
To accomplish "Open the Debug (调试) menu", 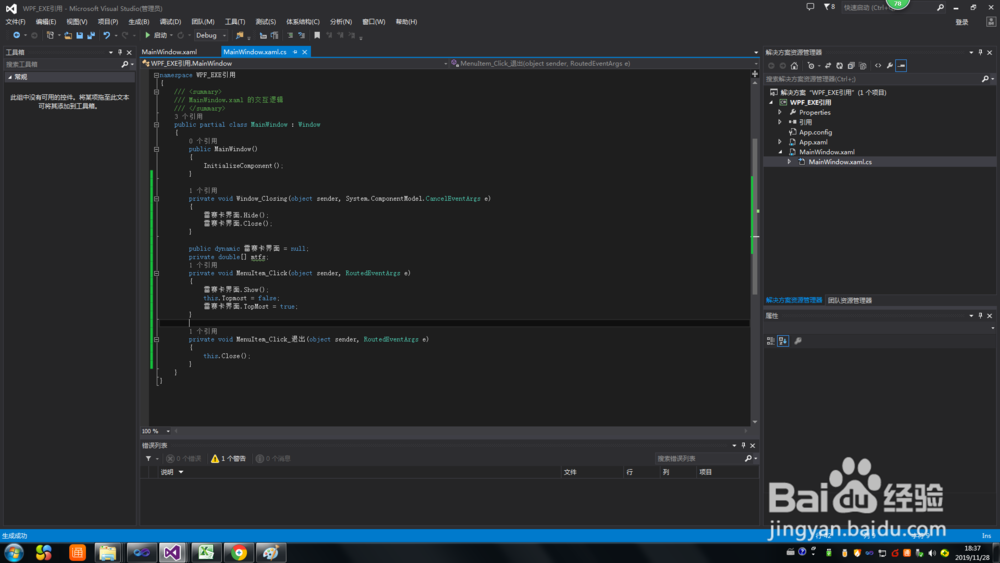I will click(170, 22).
